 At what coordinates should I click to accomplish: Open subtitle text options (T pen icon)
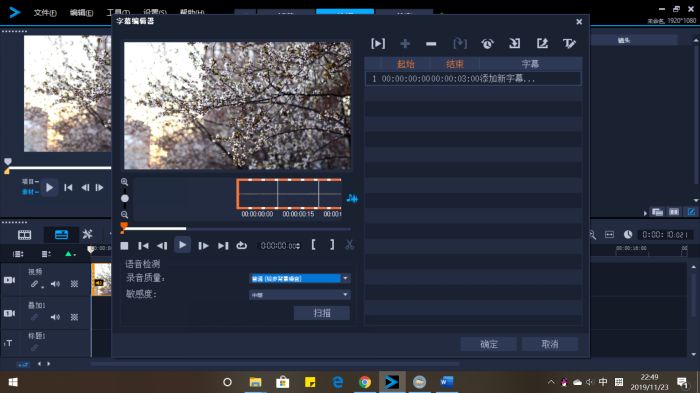569,43
